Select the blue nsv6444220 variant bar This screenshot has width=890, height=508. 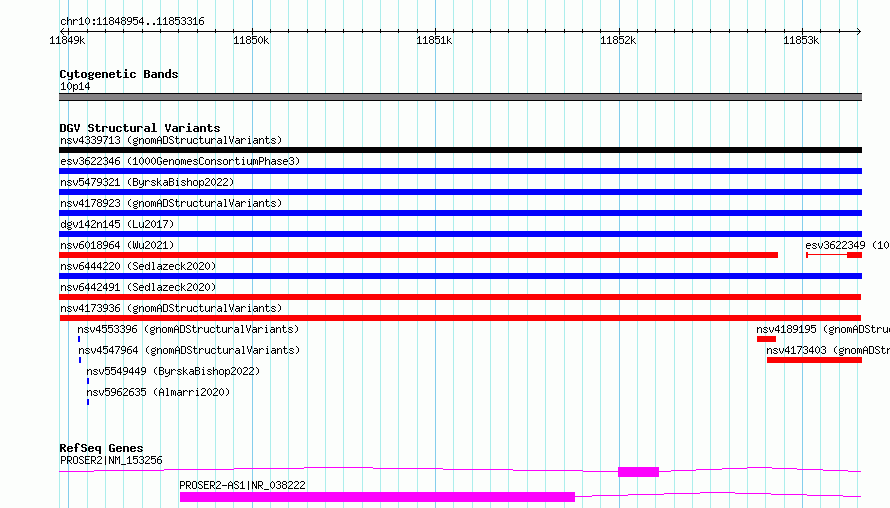(x=460, y=276)
